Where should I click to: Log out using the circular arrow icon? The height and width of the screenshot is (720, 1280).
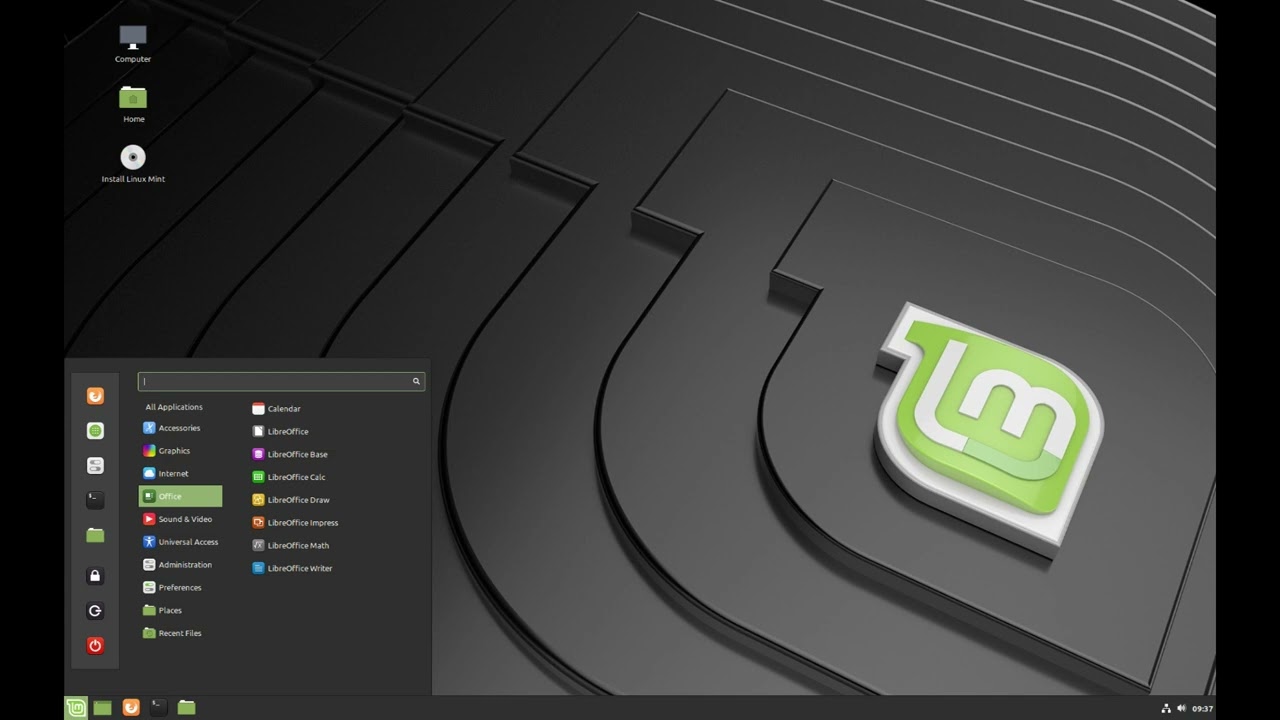[x=95, y=611]
